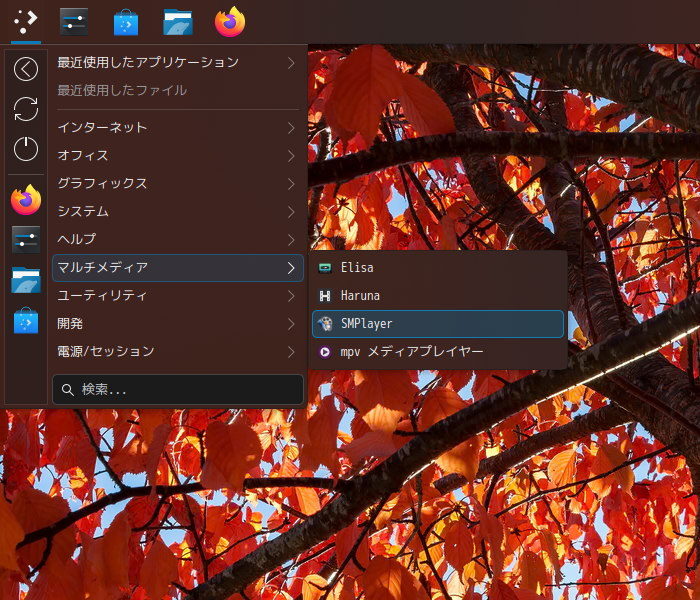
Task: Launch Discover store from the top panel
Action: coord(126,22)
